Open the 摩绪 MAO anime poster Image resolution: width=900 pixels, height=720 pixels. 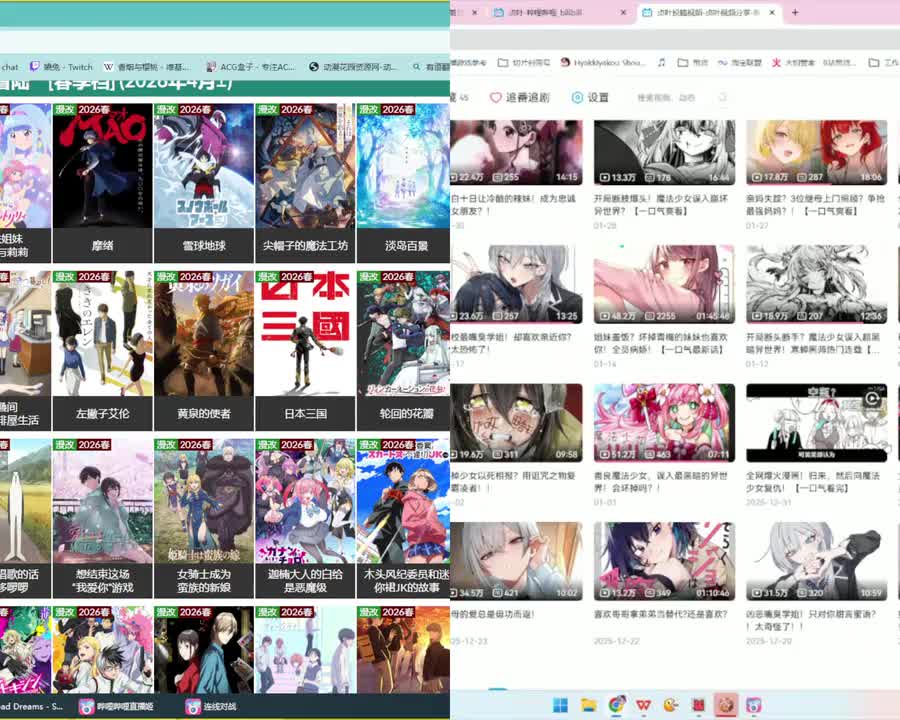pos(102,166)
